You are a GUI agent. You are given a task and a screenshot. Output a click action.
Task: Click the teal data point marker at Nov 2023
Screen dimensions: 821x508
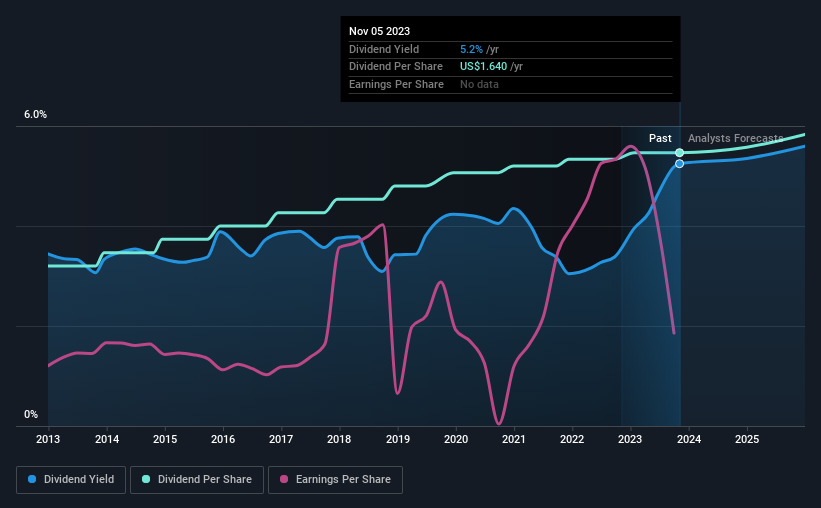(679, 153)
